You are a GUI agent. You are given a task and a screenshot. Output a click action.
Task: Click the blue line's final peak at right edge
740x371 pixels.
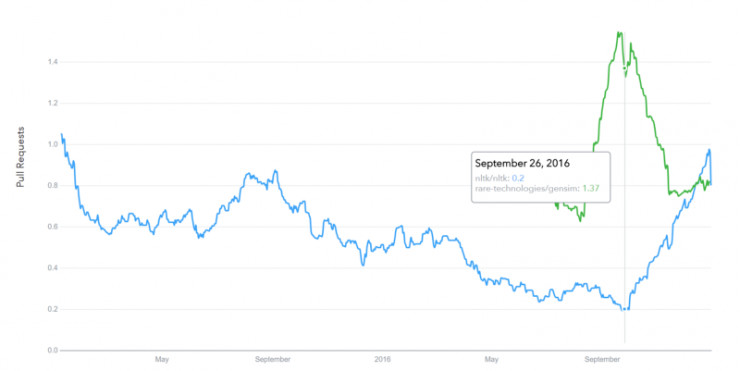(x=709, y=150)
